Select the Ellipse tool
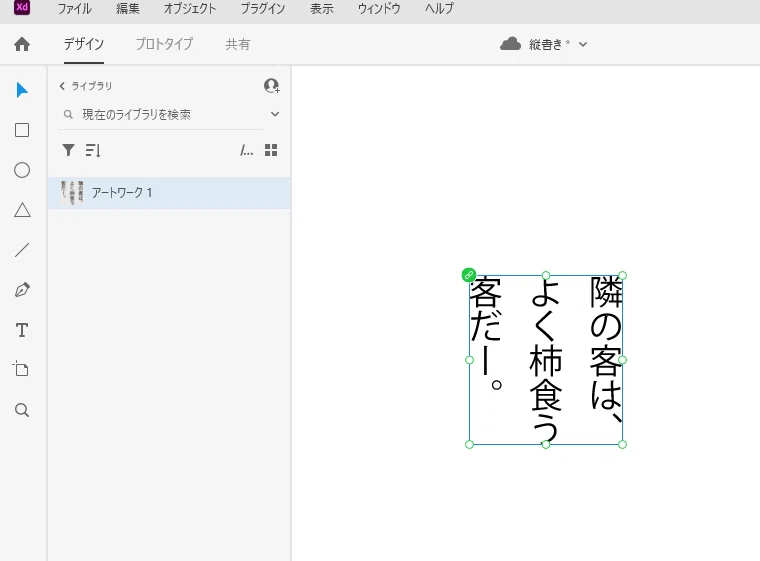Screen dimensions: 760x561 (22, 170)
